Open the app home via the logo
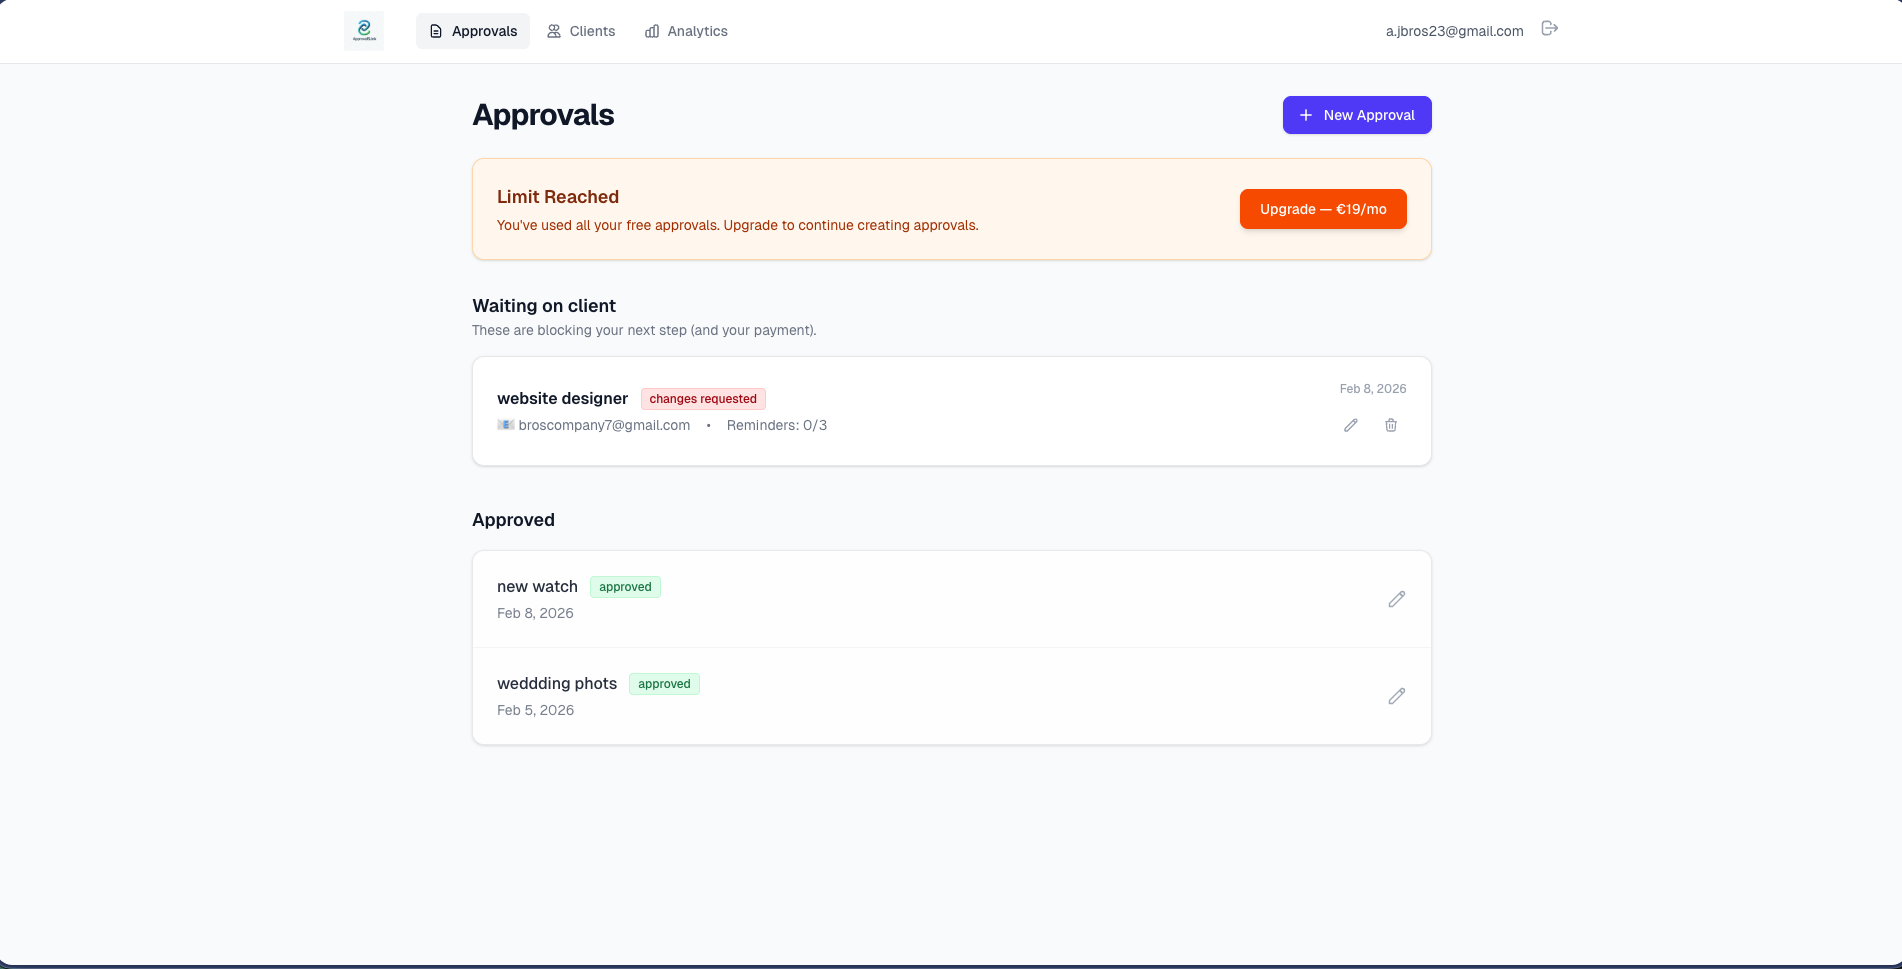The image size is (1902, 969). [364, 30]
